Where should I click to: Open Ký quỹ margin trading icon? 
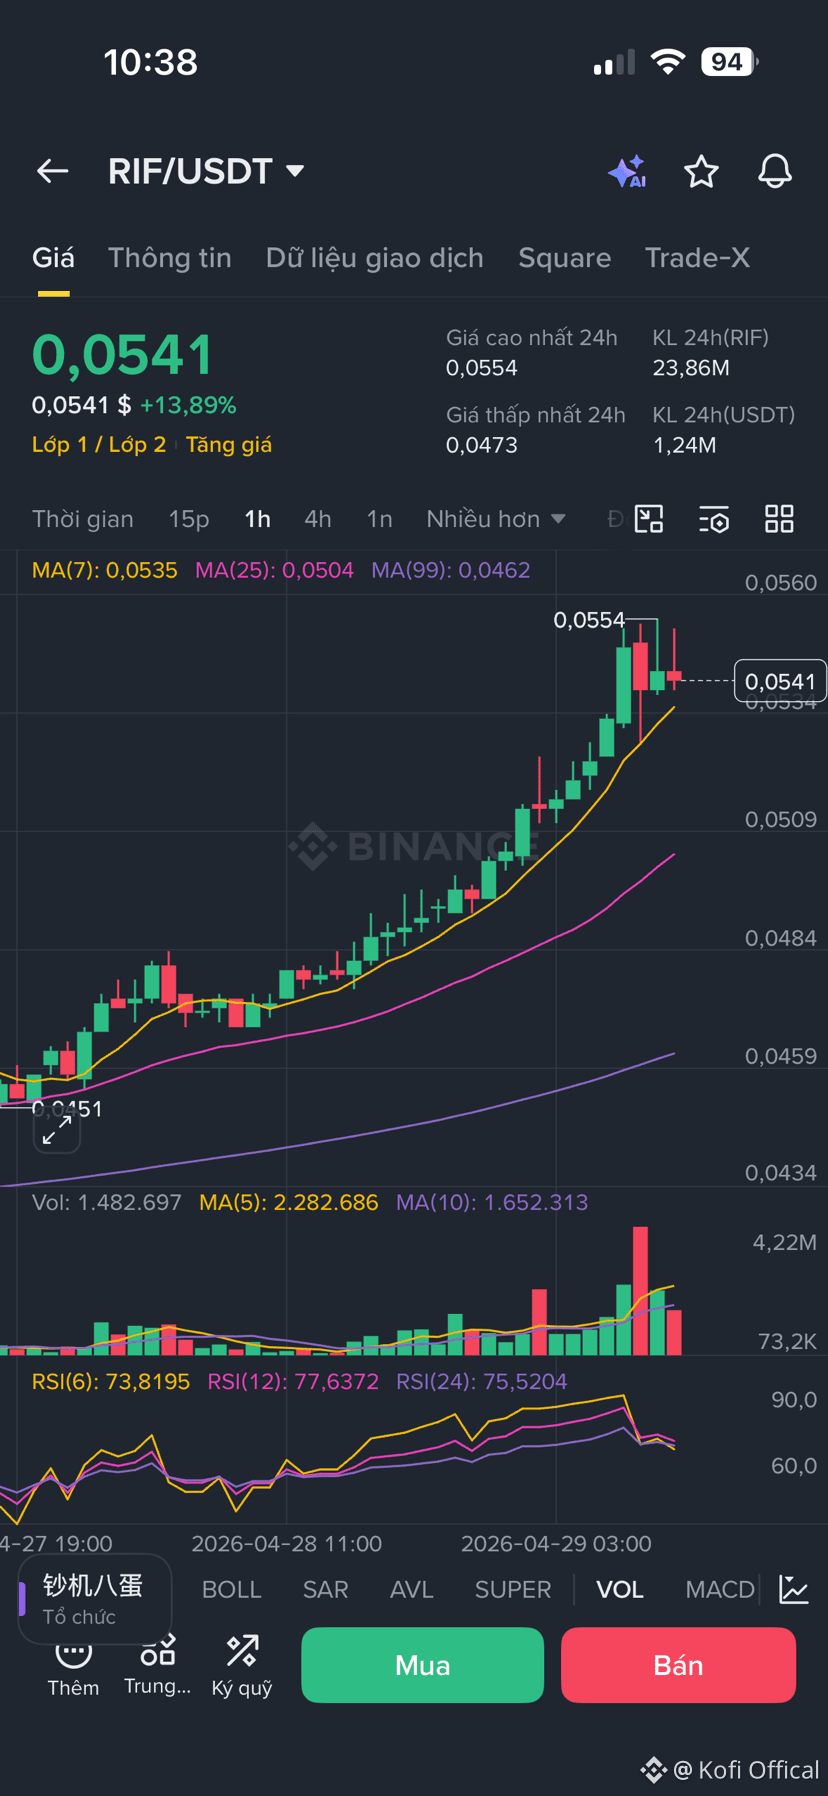pyautogui.click(x=242, y=1666)
